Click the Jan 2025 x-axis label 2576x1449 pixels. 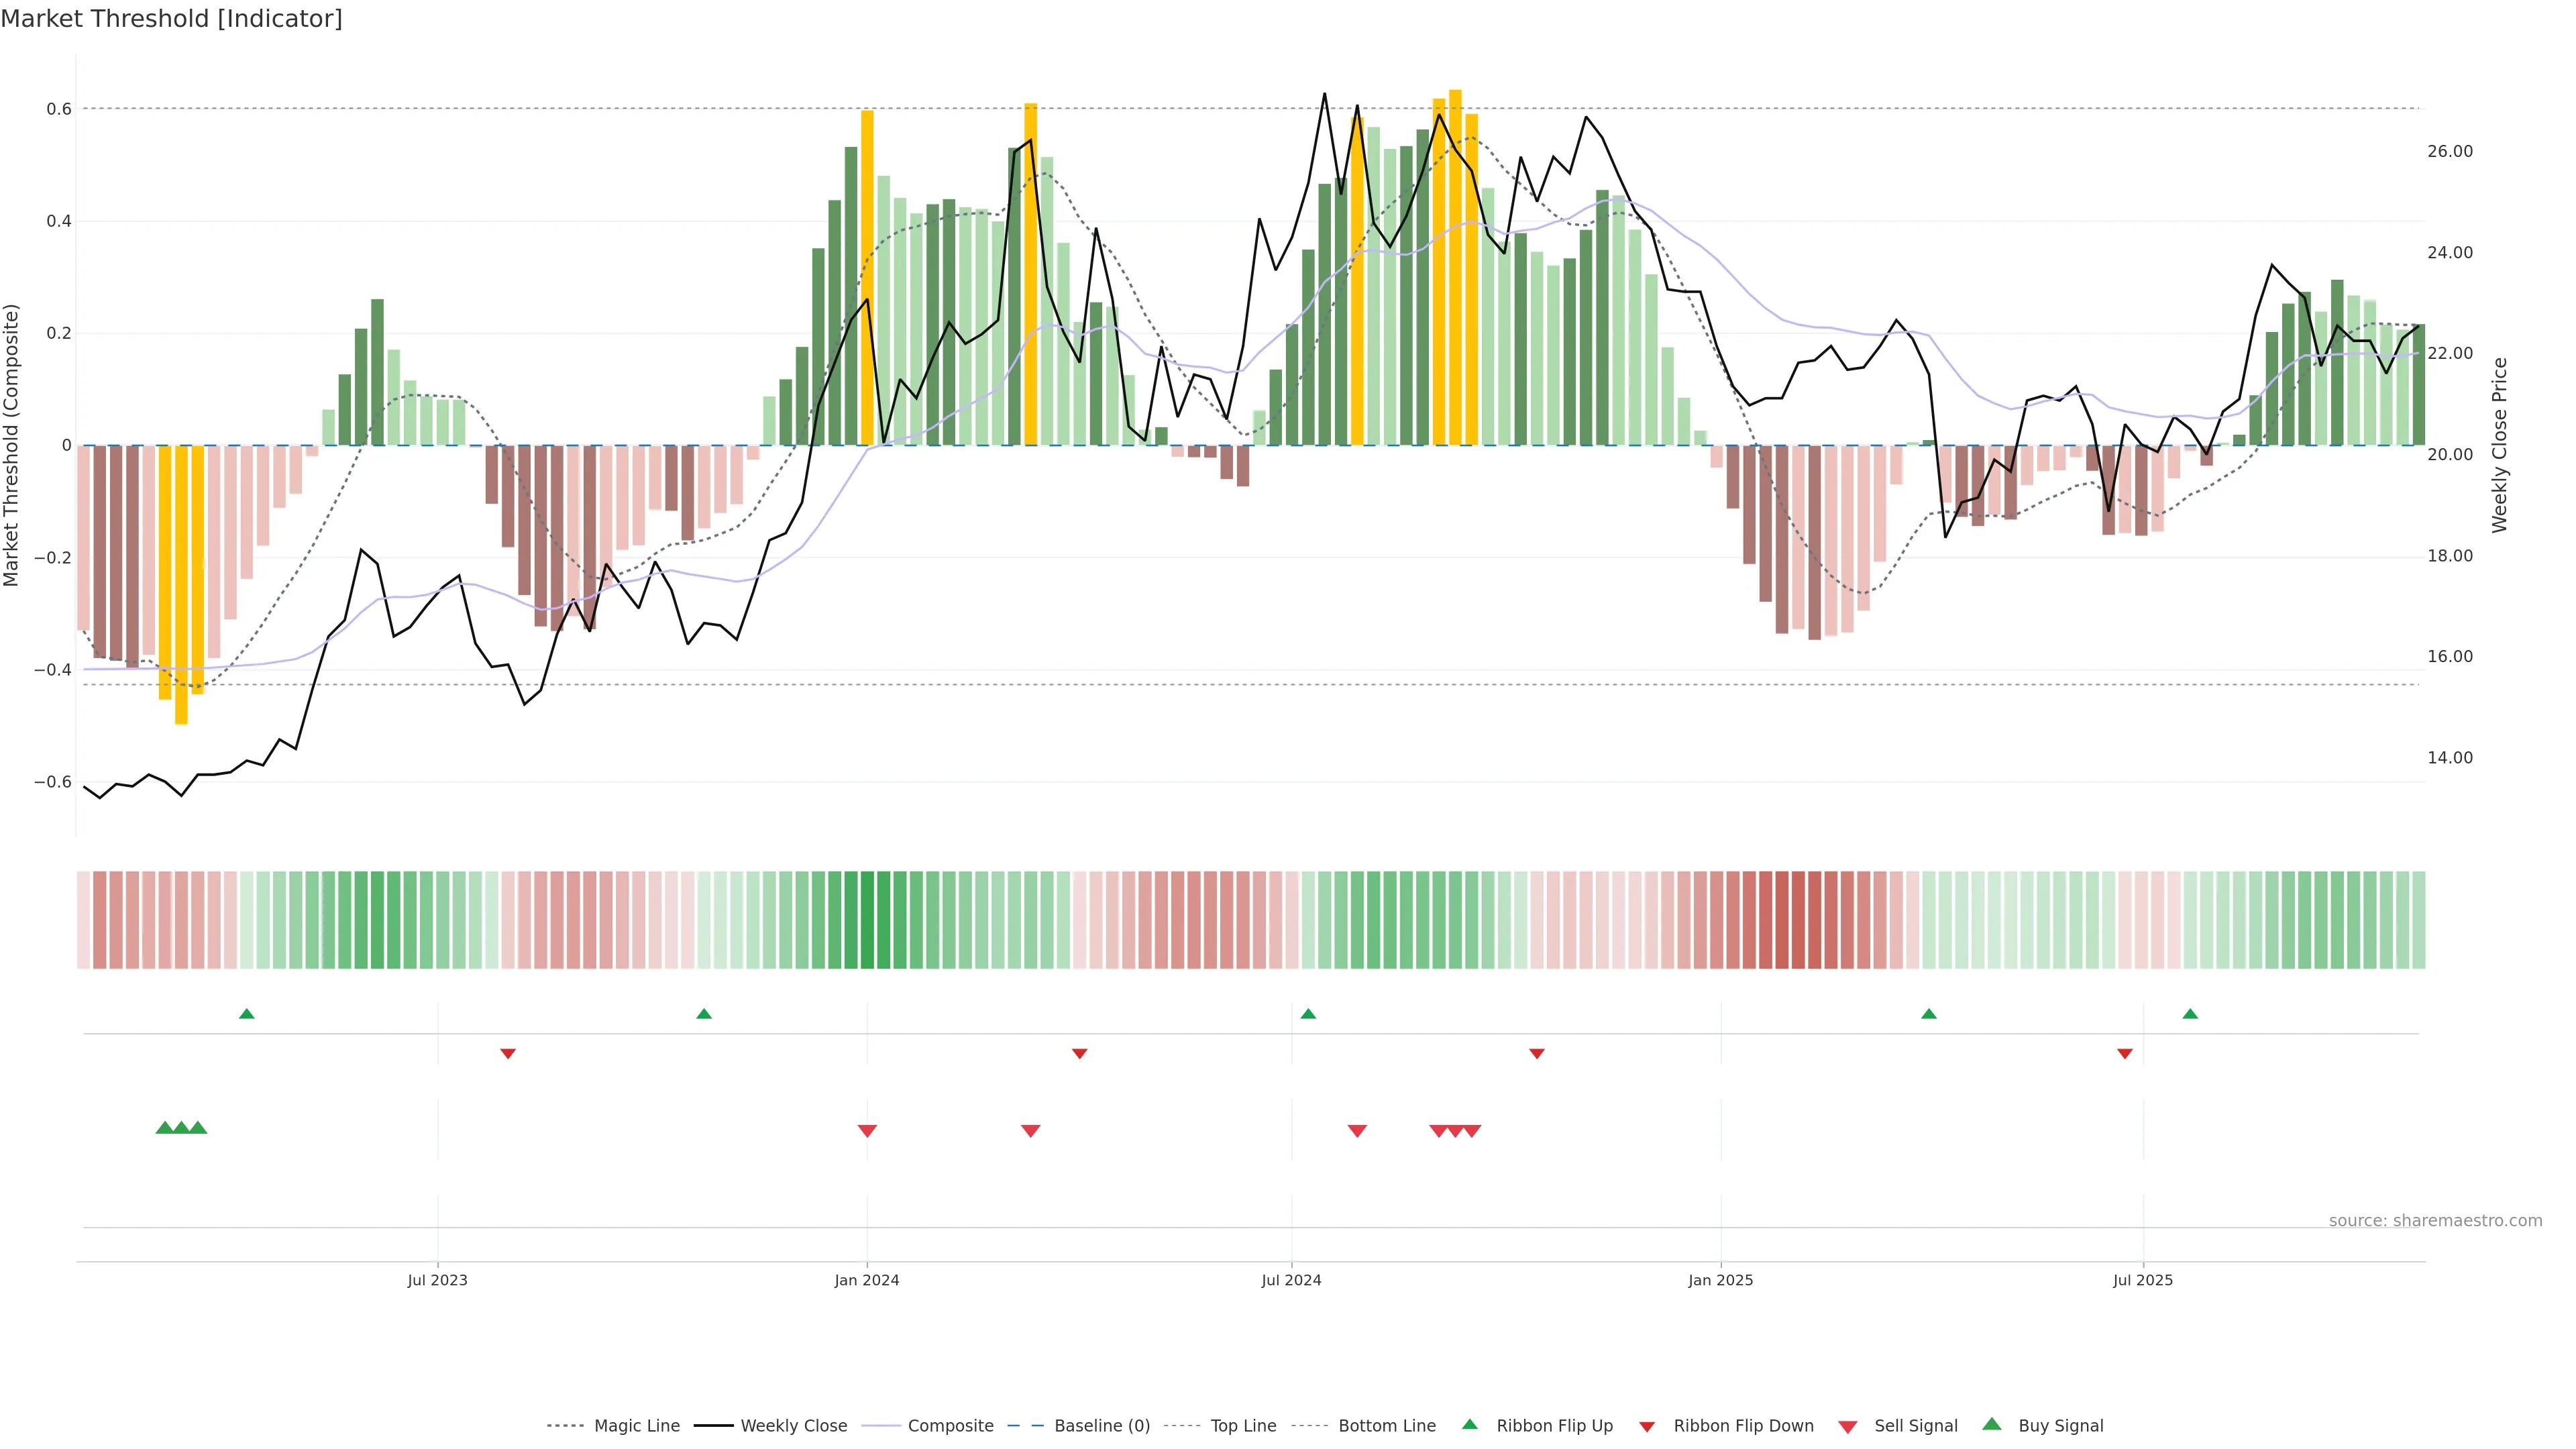point(1720,1280)
